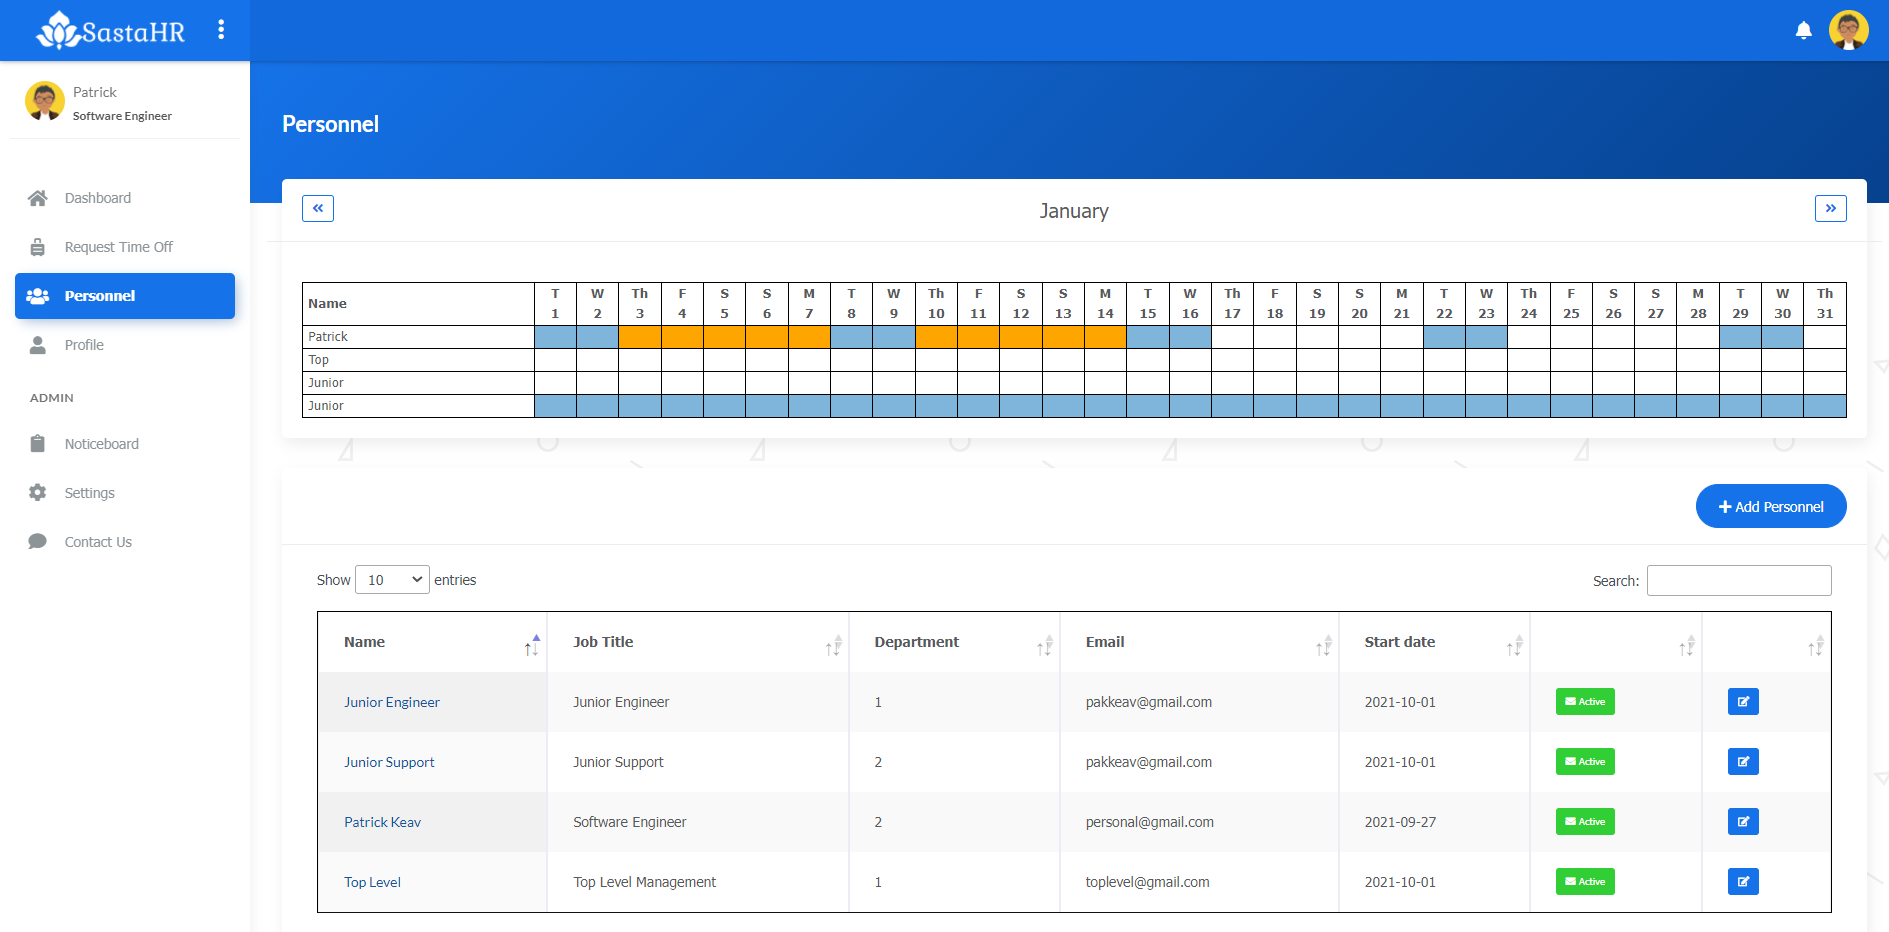
Task: Click the Software Engineer job title cell
Action: coord(630,822)
